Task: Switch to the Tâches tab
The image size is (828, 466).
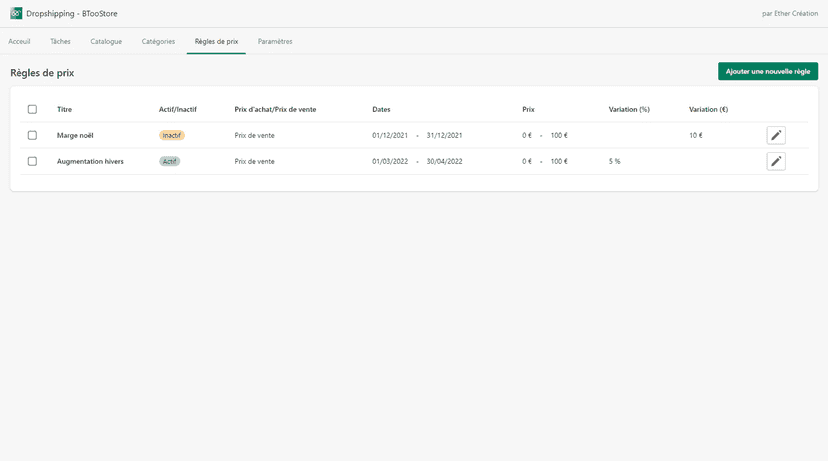Action: click(60, 41)
